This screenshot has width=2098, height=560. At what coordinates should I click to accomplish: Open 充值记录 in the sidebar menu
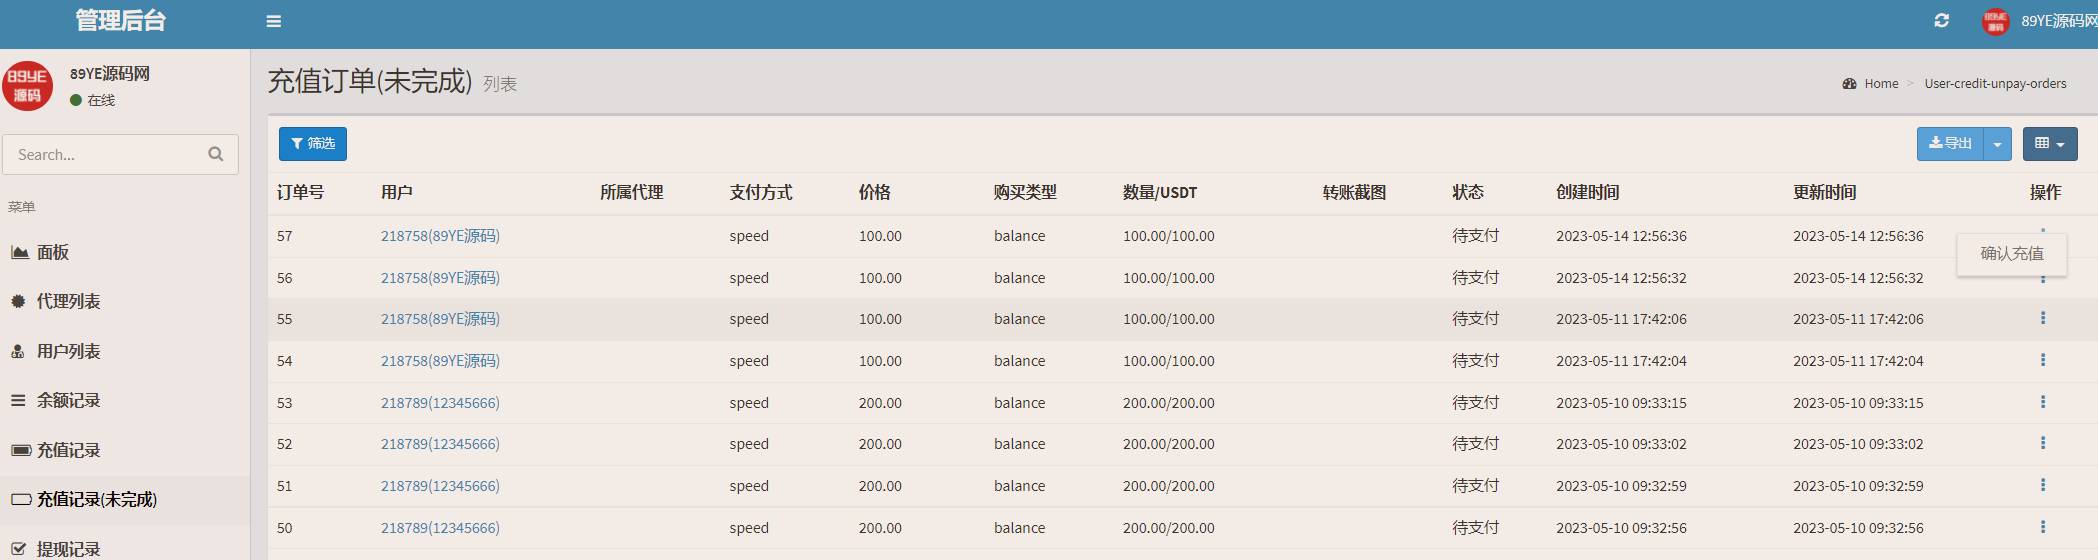[x=68, y=450]
